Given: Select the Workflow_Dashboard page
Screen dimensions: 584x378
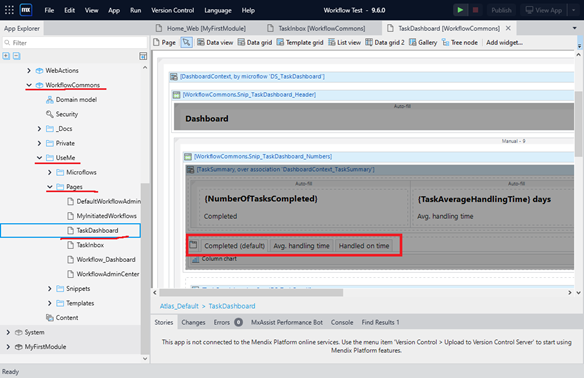Looking at the screenshot, I should [101, 259].
